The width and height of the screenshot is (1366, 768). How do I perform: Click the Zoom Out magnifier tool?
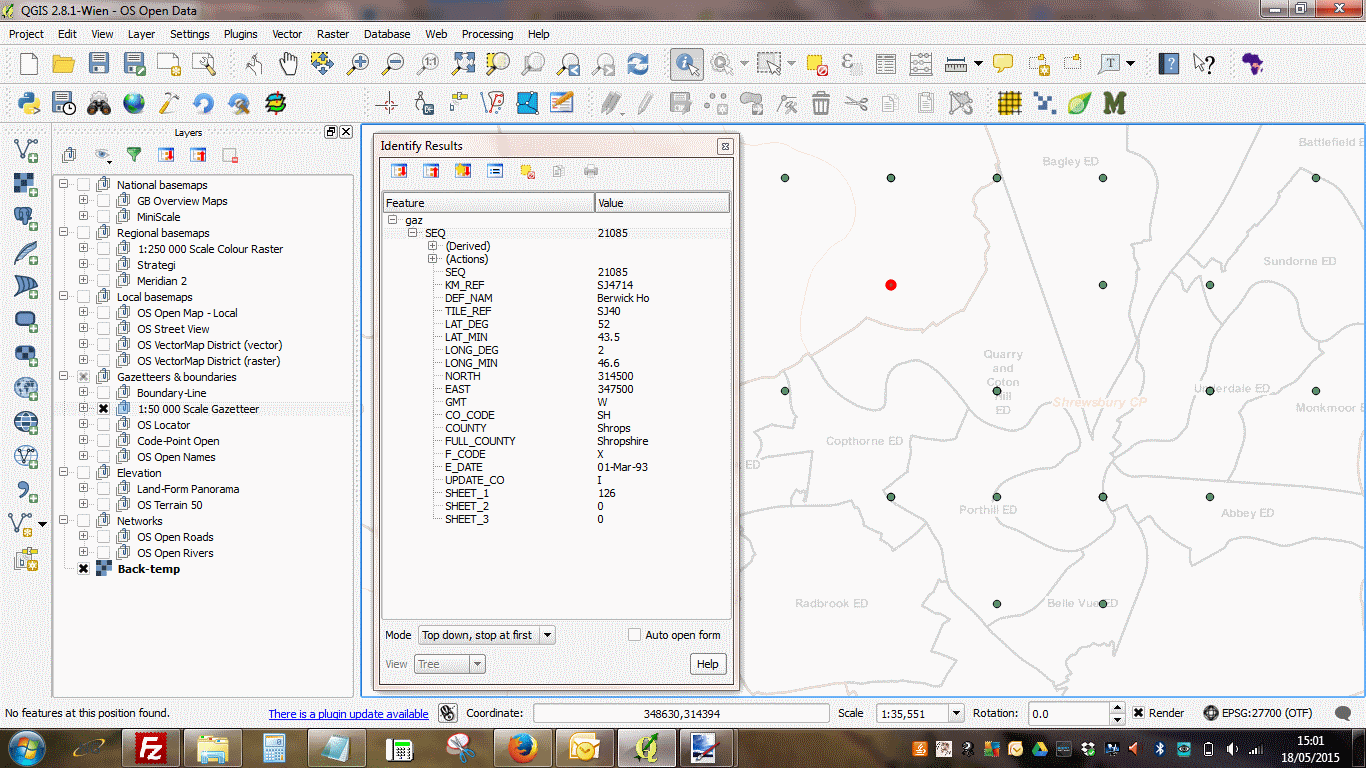[x=393, y=64]
